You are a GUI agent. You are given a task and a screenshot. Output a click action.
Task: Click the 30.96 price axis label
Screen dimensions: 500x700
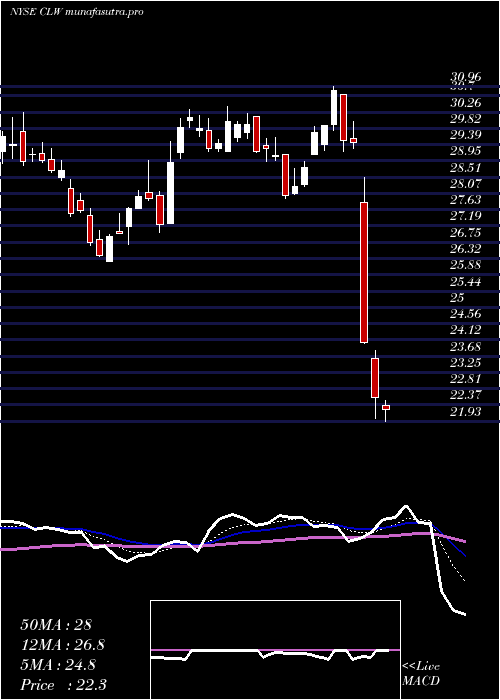point(466,77)
